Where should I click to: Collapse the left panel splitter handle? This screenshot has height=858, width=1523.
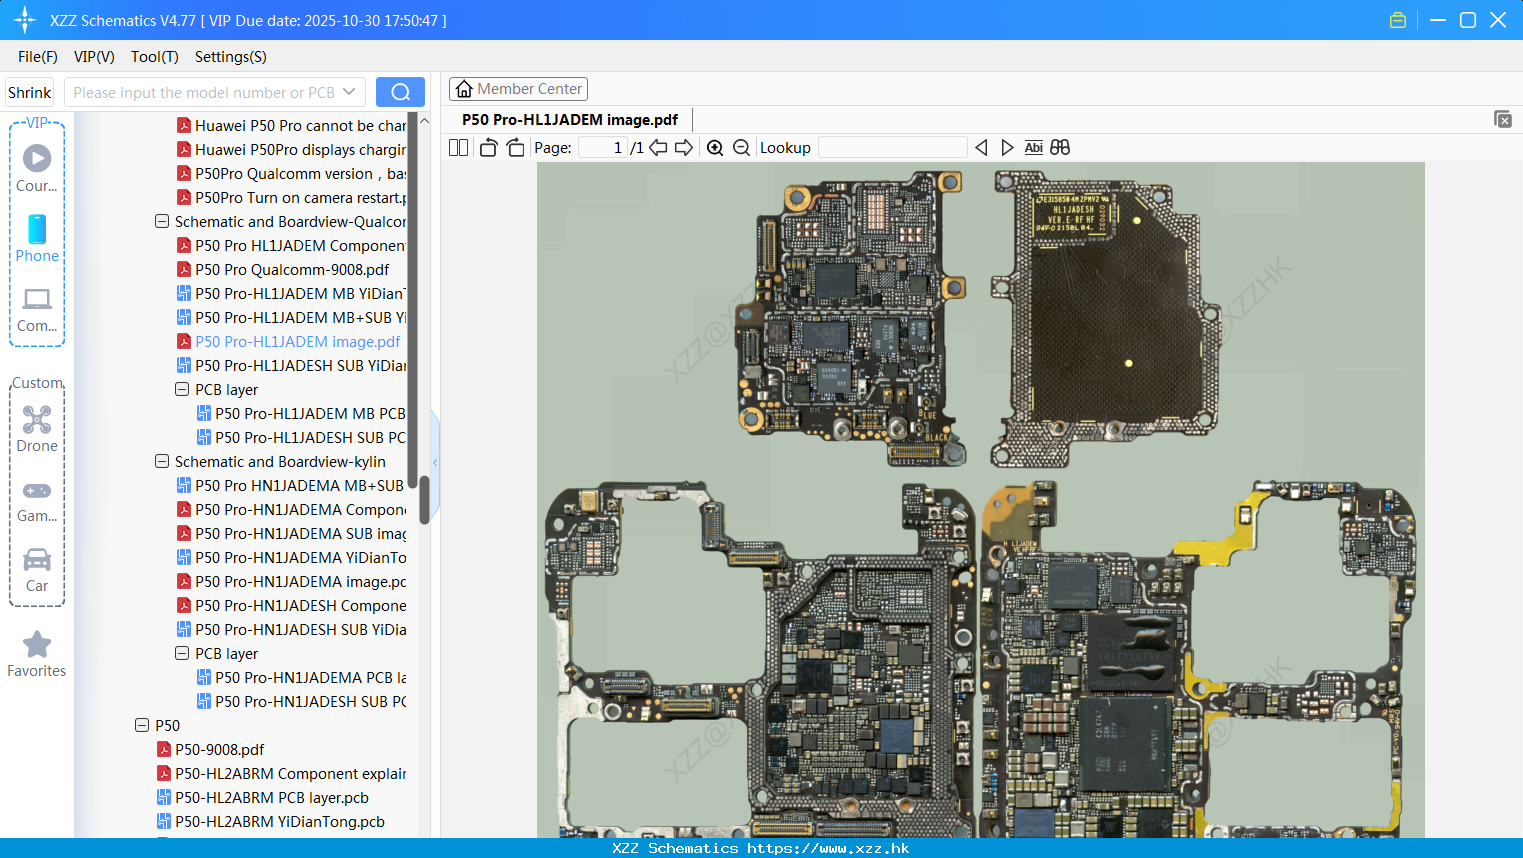pyautogui.click(x=435, y=462)
